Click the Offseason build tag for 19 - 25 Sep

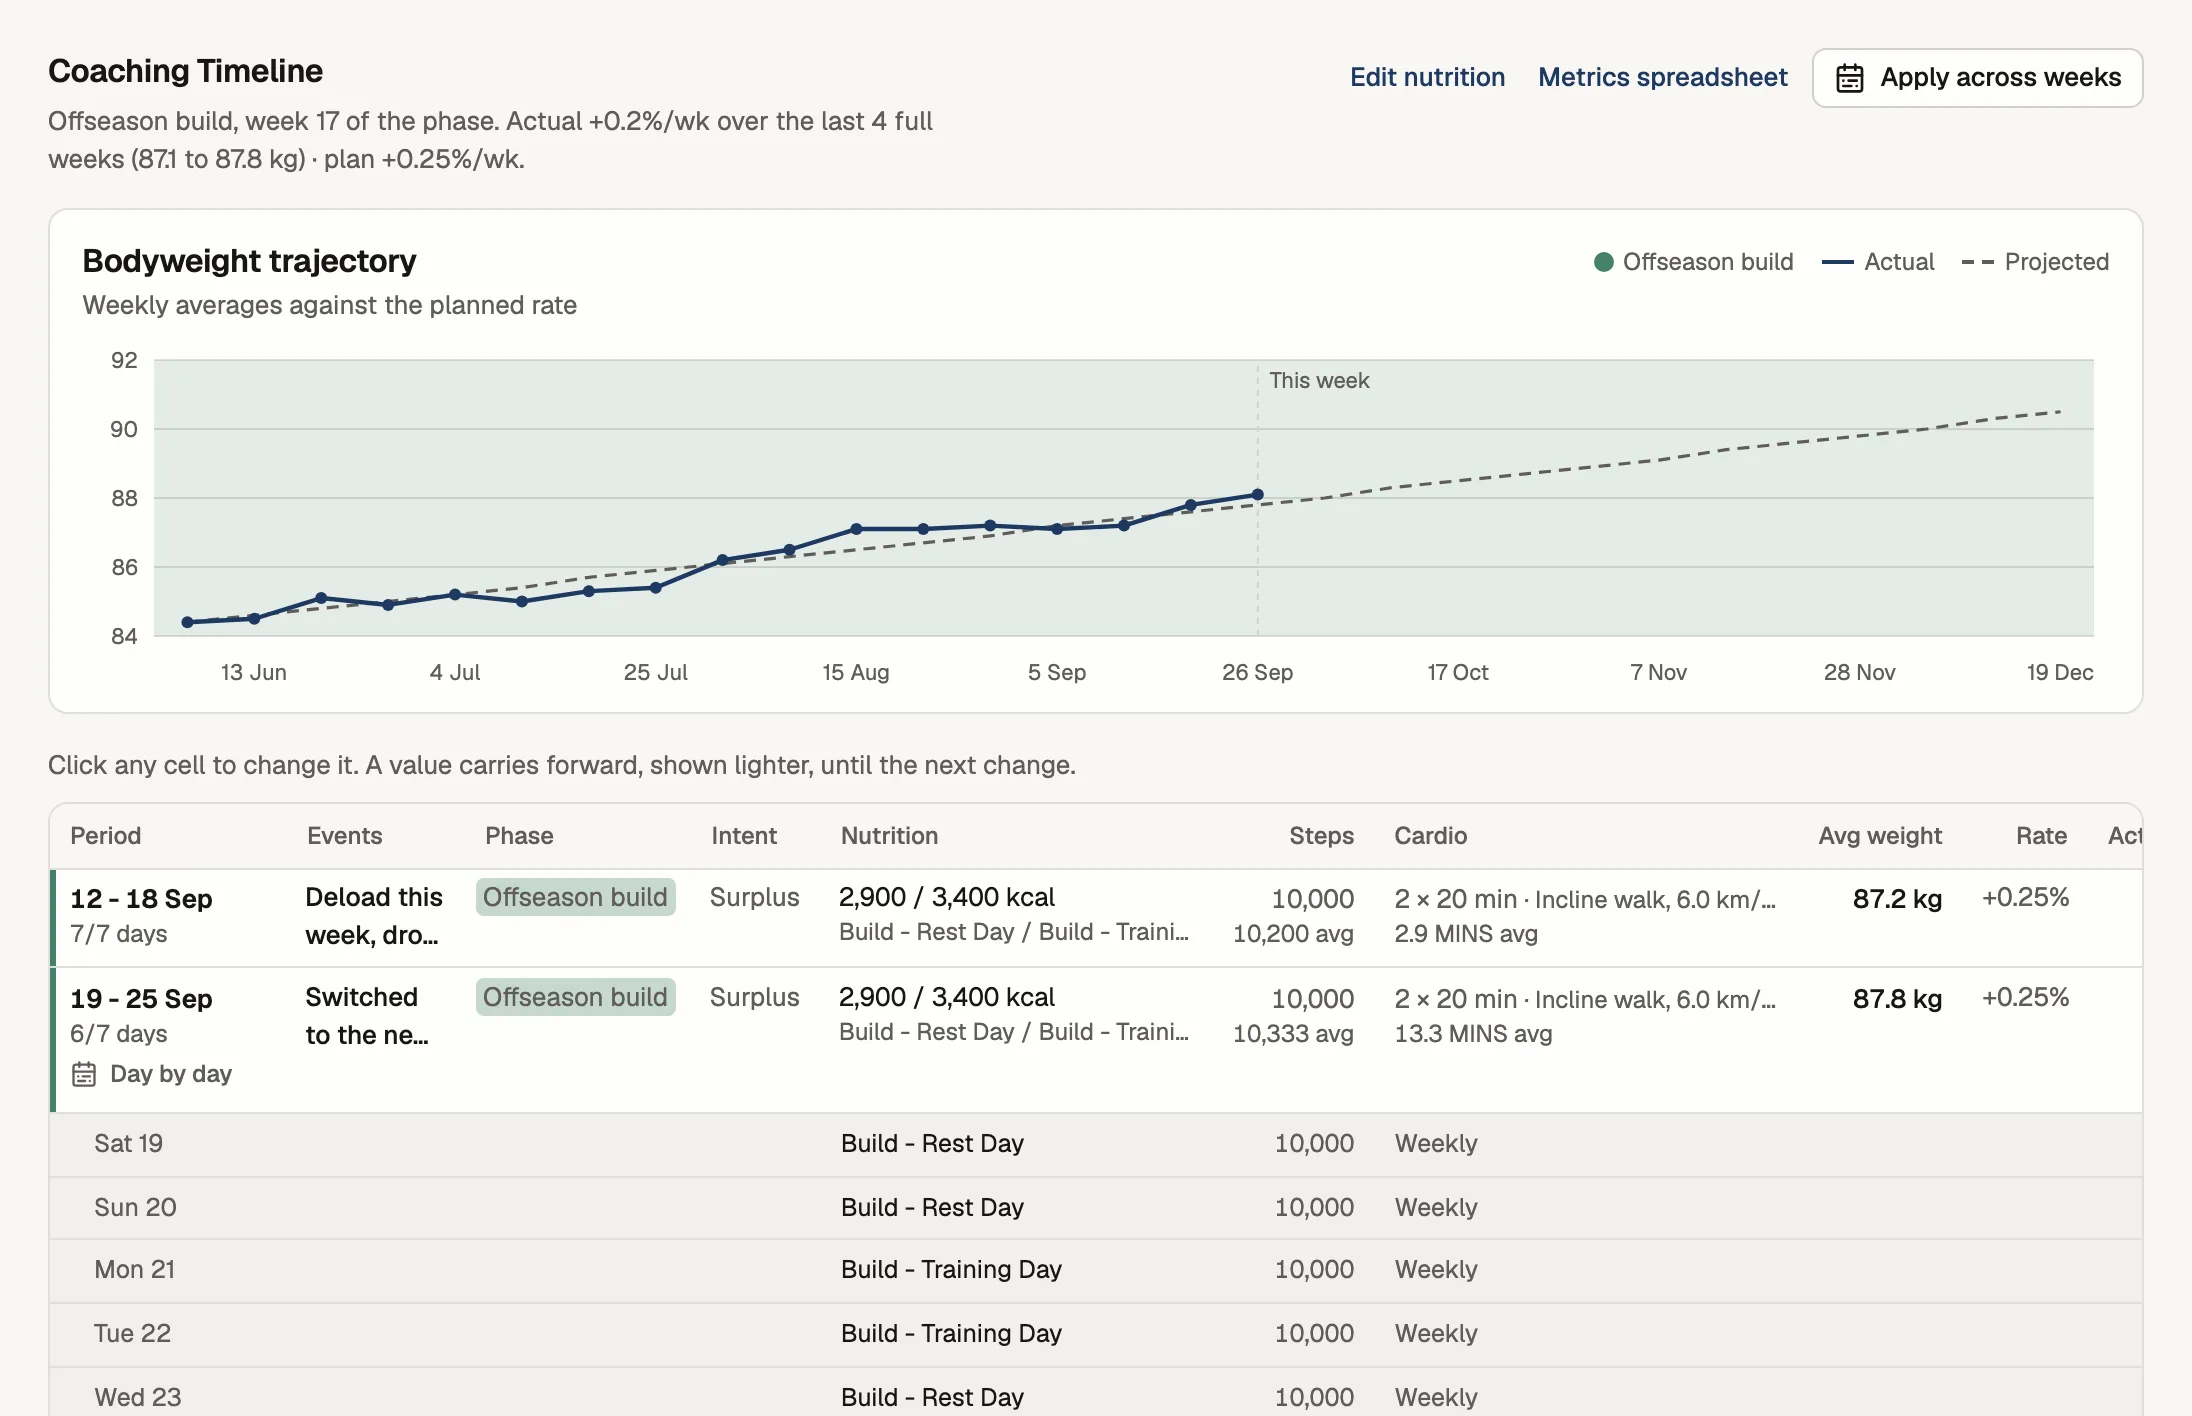pos(575,997)
